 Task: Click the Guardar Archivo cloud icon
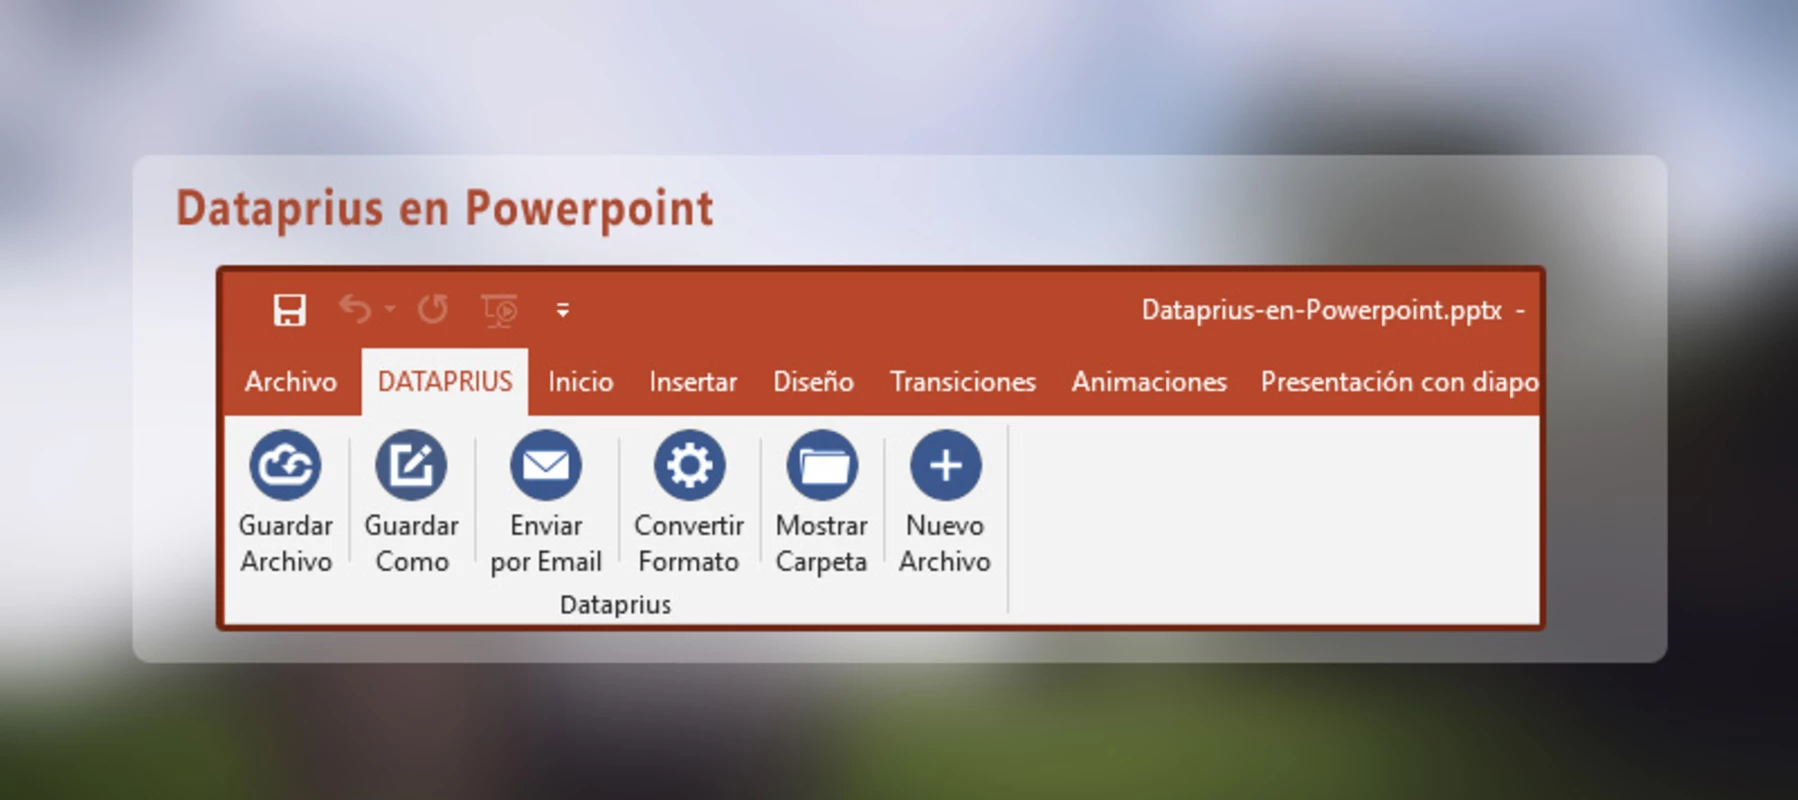(x=285, y=465)
